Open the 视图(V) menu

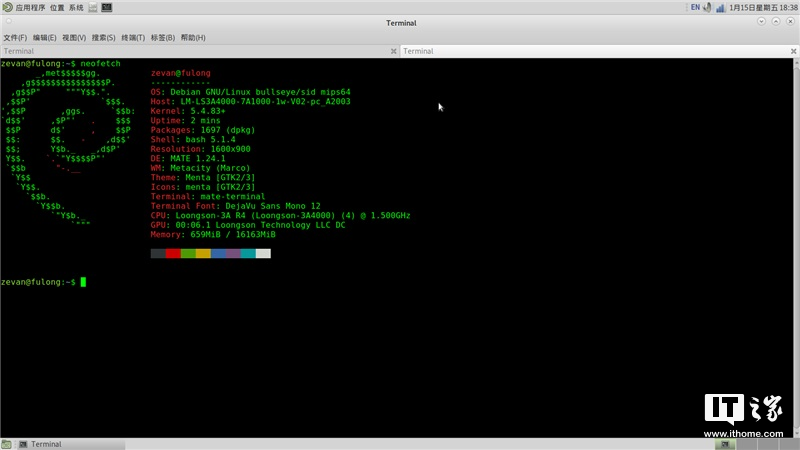pos(74,38)
